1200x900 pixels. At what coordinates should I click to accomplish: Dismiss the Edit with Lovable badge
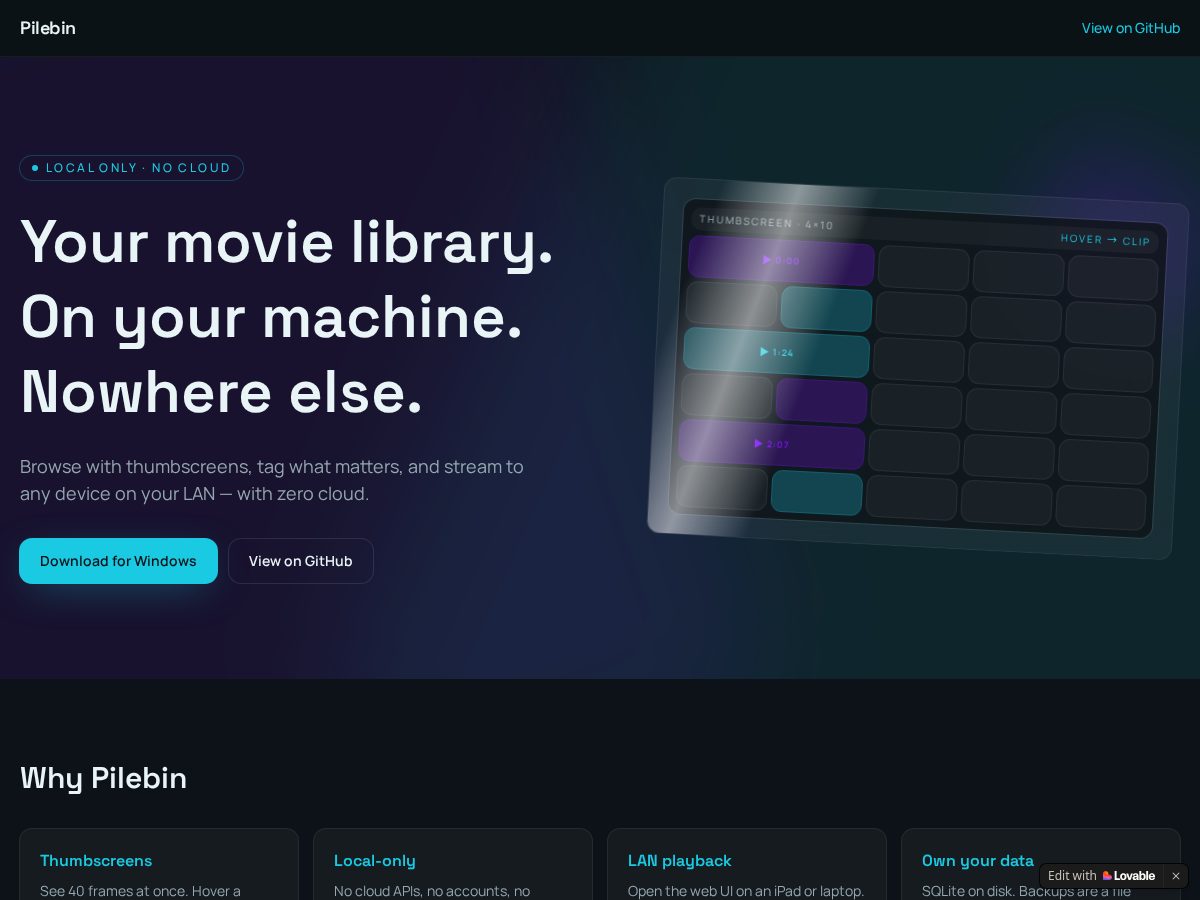point(1176,876)
